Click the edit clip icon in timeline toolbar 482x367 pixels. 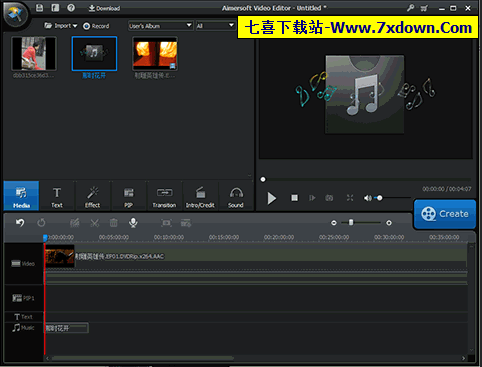75,222
